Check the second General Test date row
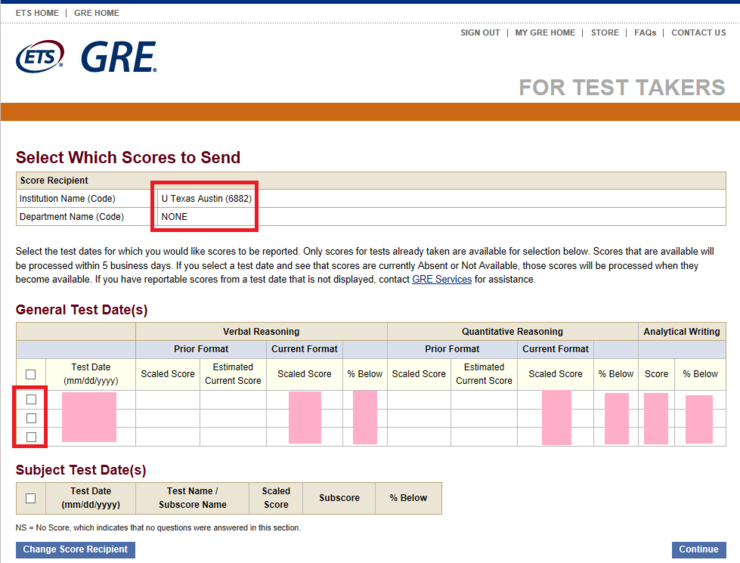This screenshot has width=740, height=563. [x=31, y=418]
